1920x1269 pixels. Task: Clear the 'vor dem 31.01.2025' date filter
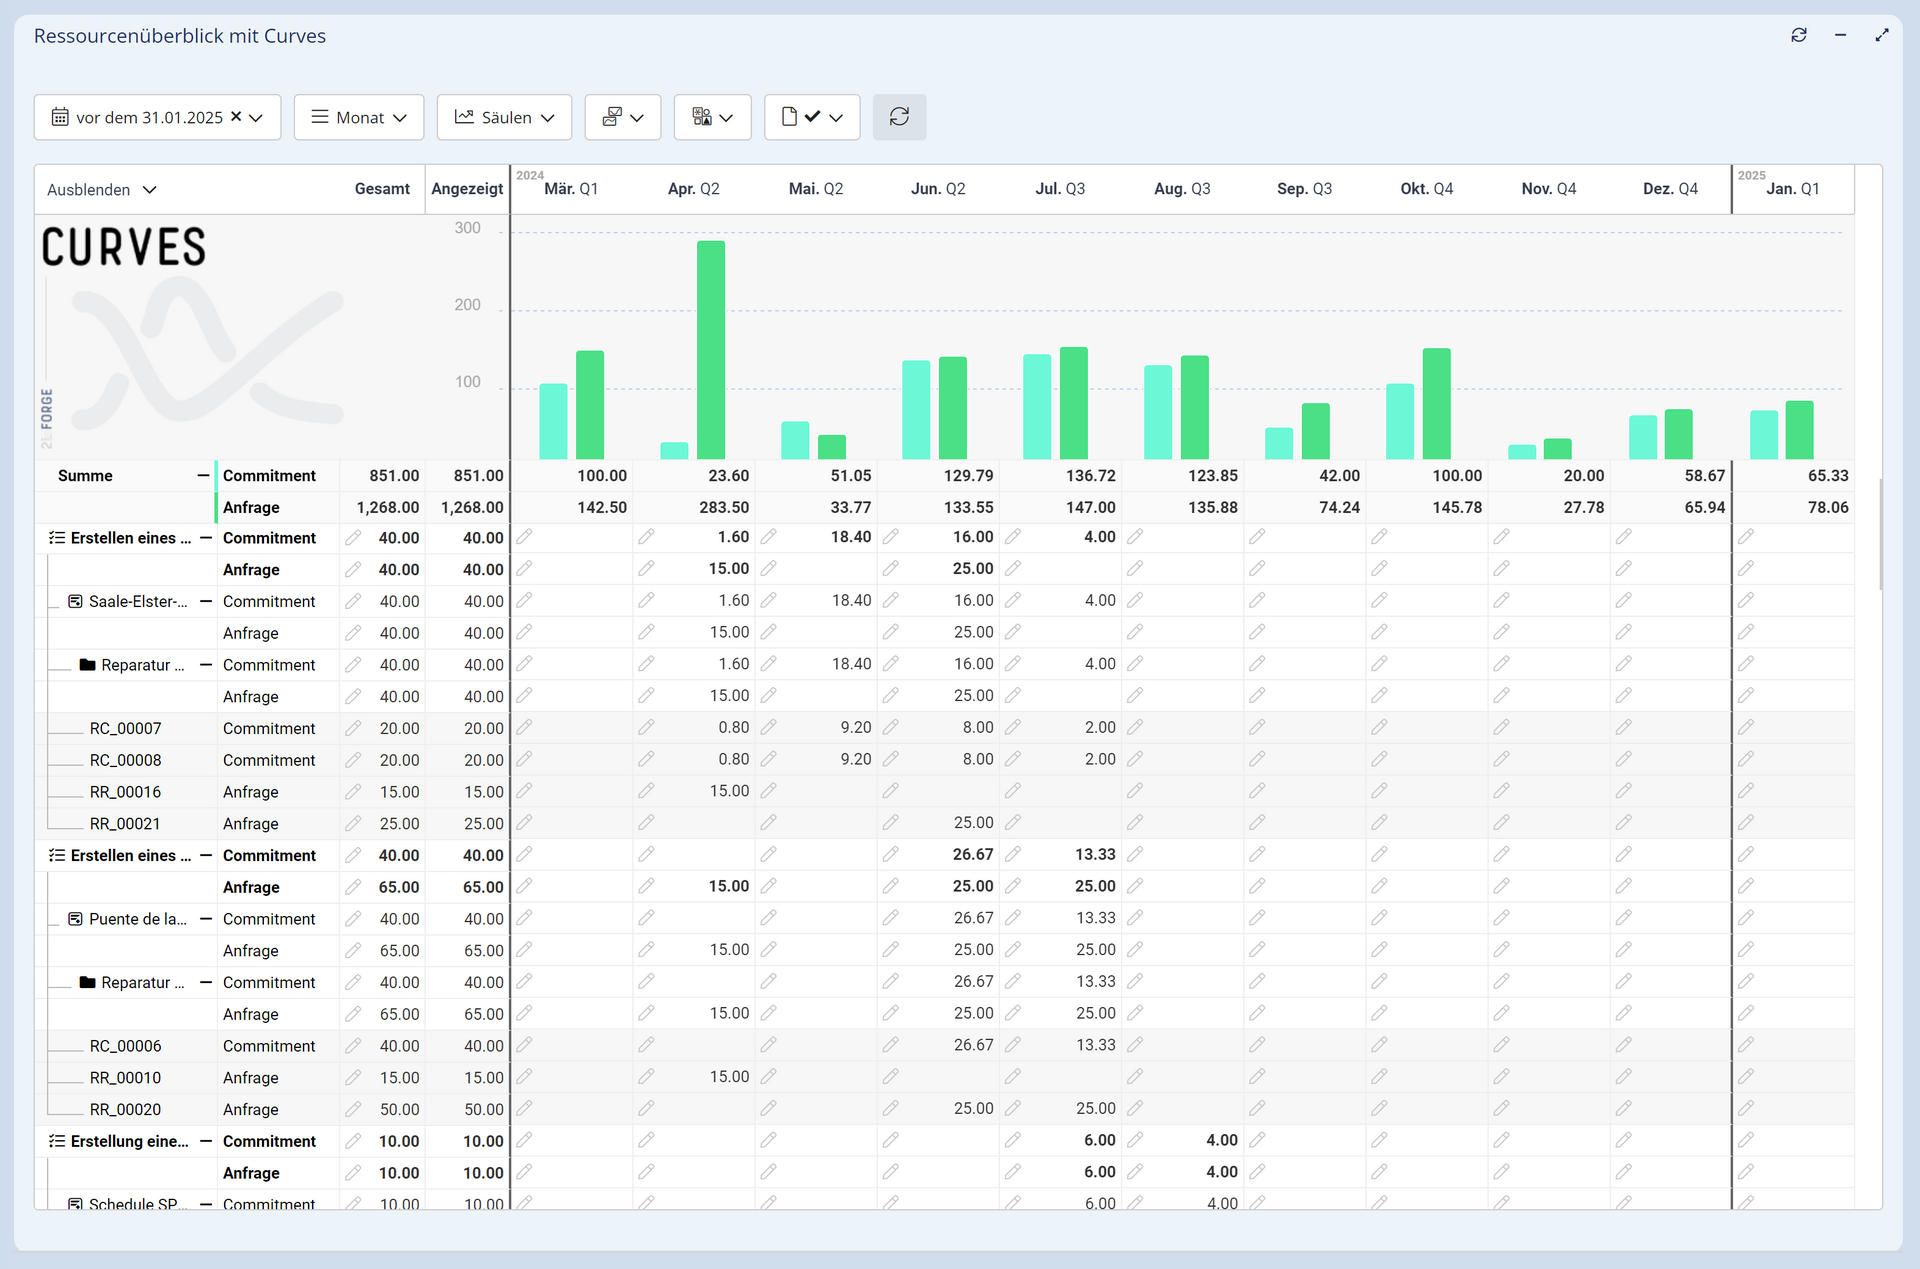(236, 116)
